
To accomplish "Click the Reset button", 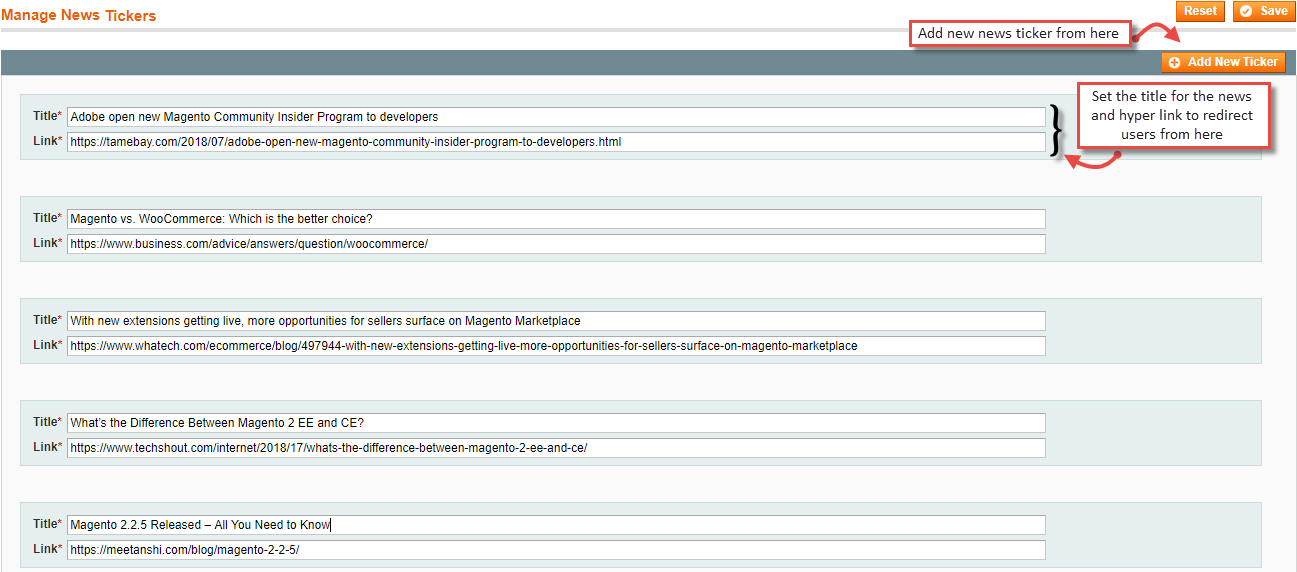I will [x=1200, y=11].
